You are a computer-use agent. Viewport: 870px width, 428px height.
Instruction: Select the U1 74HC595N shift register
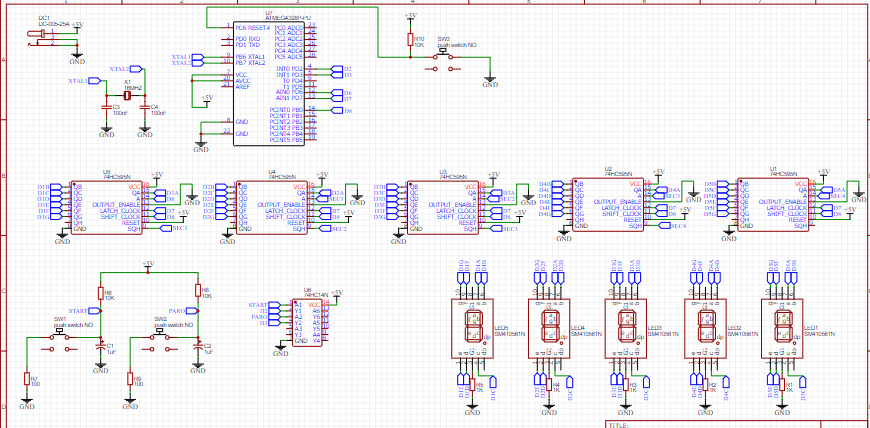coord(772,204)
